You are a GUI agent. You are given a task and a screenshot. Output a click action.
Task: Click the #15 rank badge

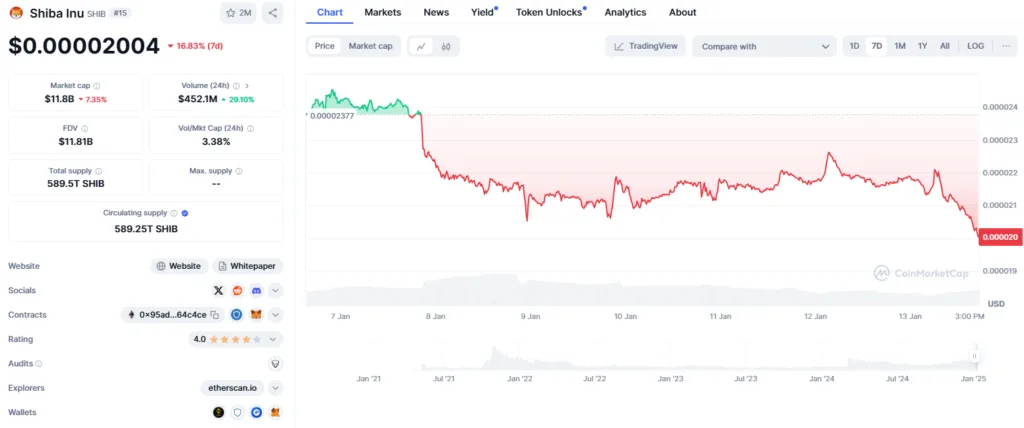119,12
